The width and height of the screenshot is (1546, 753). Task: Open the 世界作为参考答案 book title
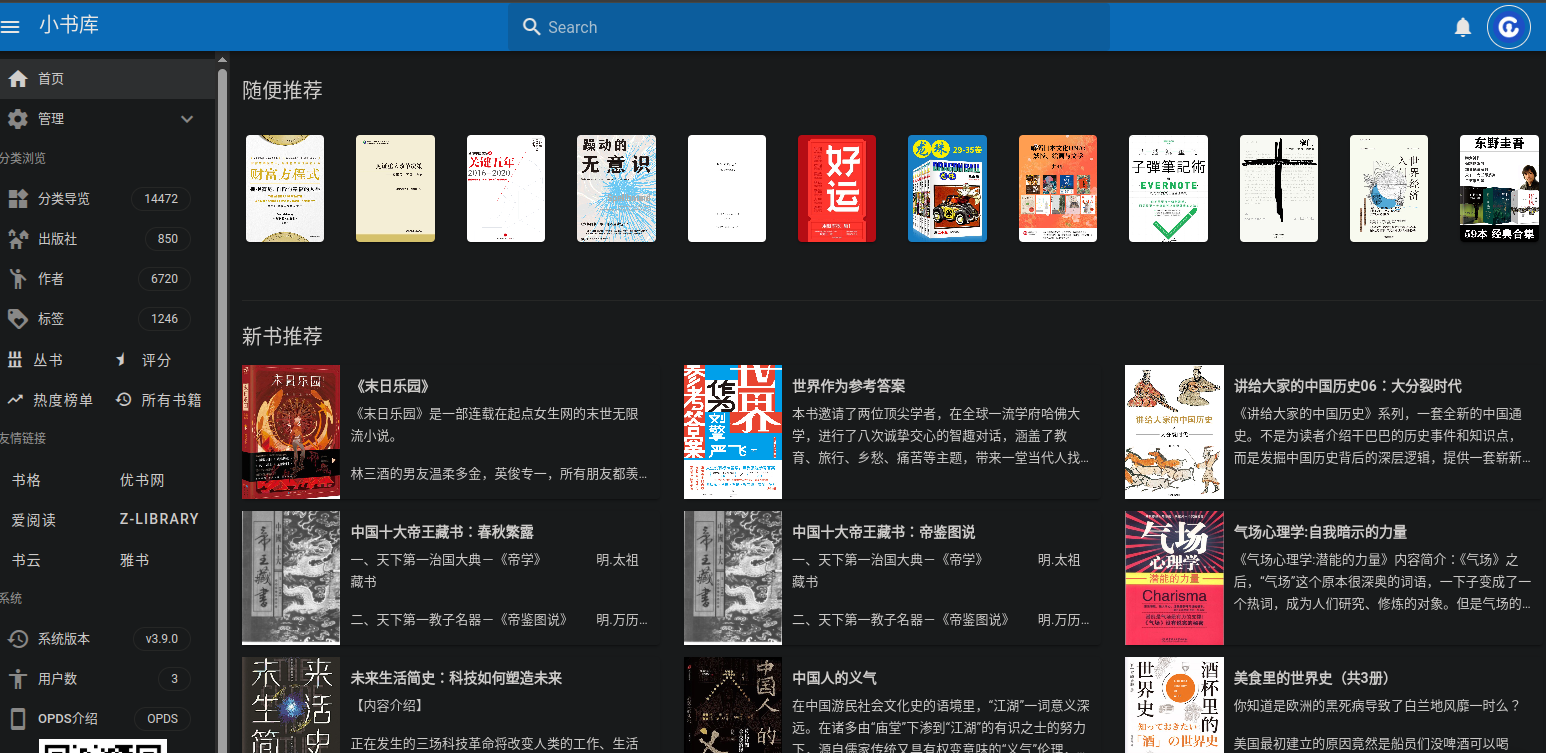click(x=849, y=386)
